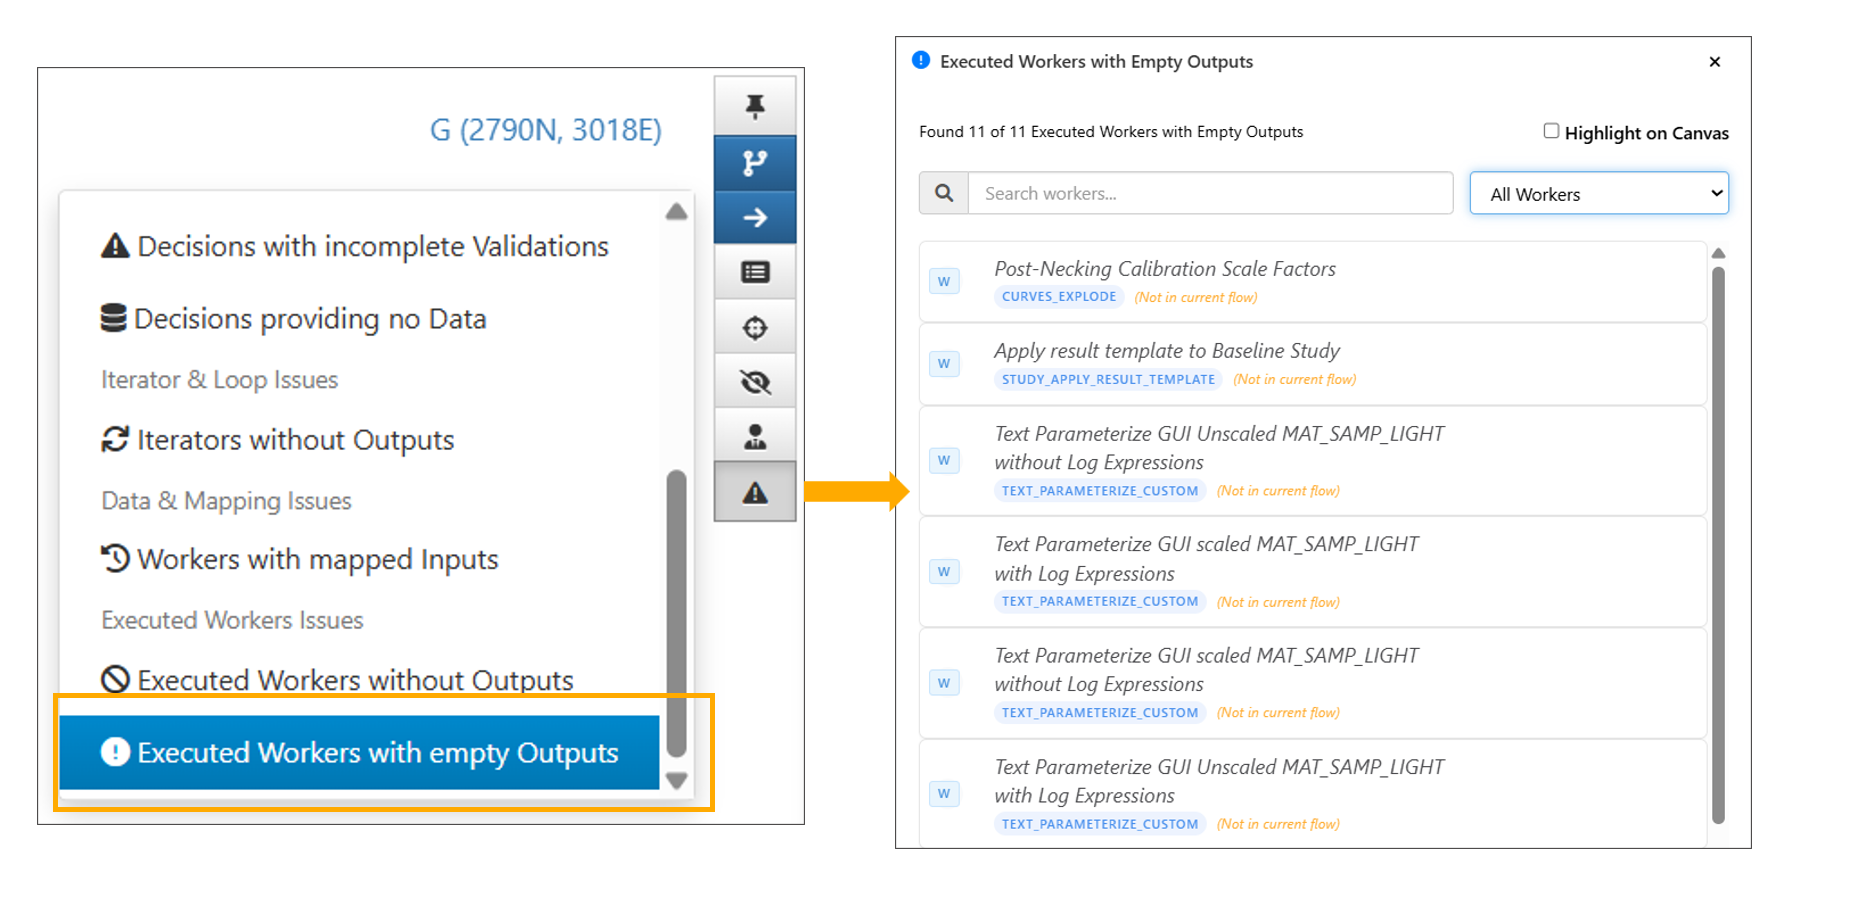Screen dimensions: 1869x898
Task: Select the branch icon in toolbar
Action: click(755, 163)
